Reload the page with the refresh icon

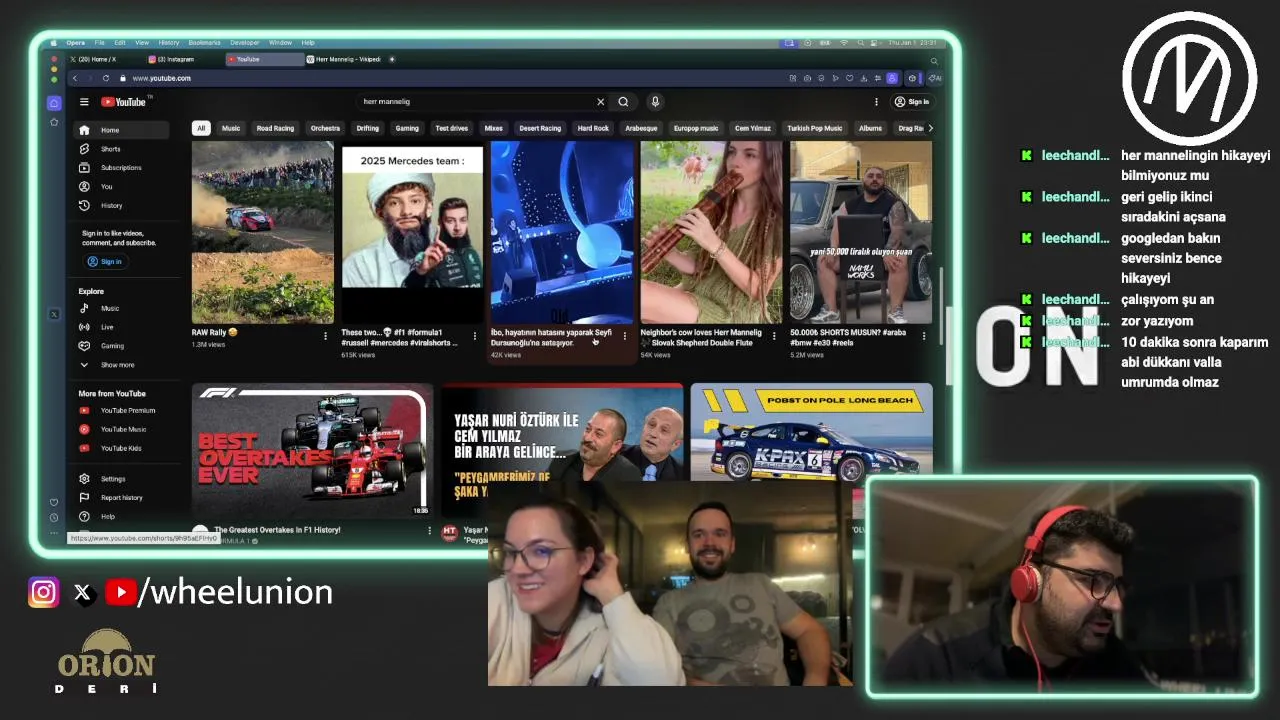[x=105, y=78]
